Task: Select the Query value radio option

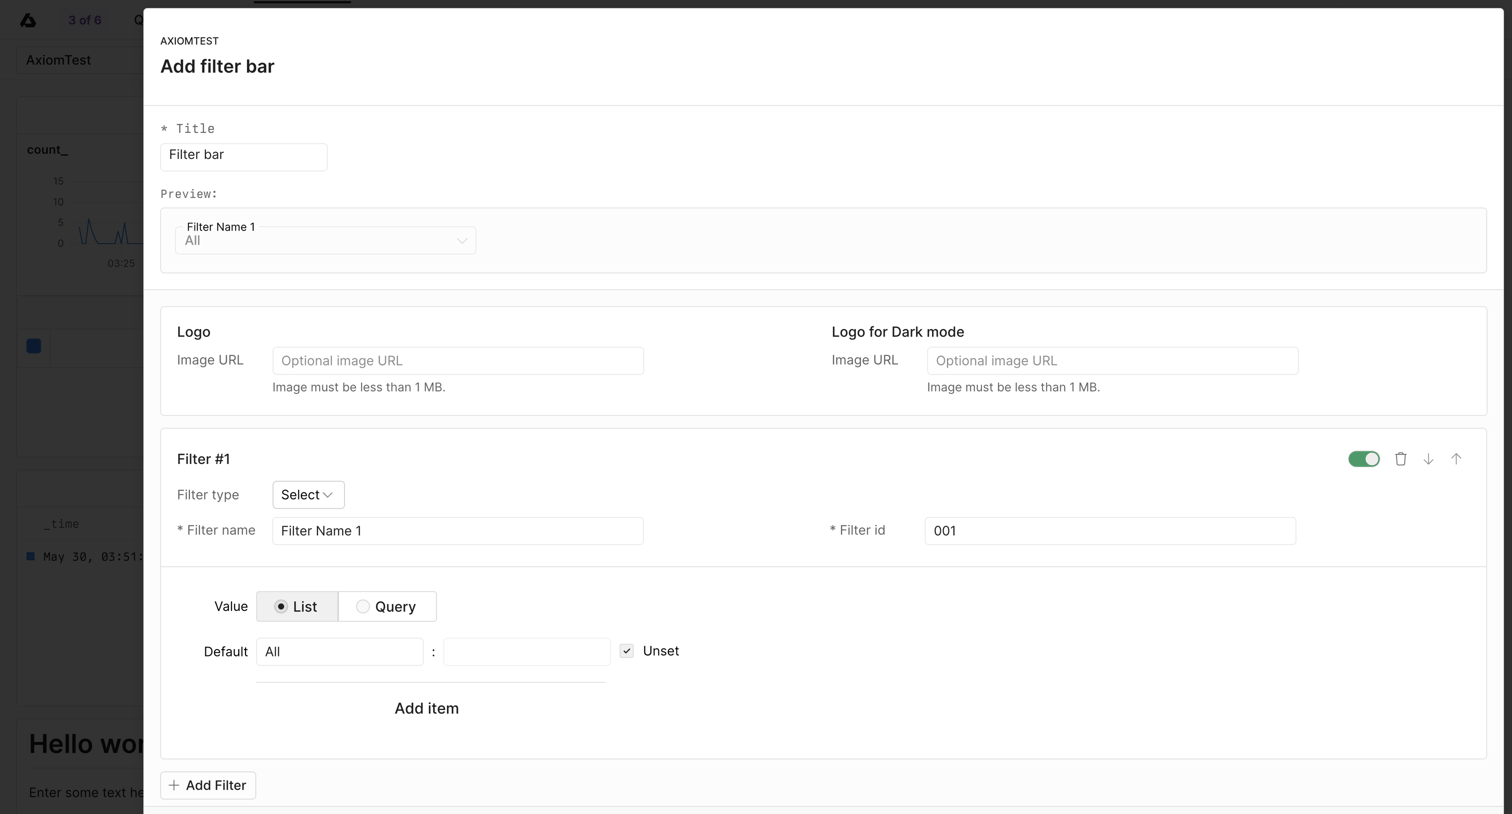Action: coord(387,606)
